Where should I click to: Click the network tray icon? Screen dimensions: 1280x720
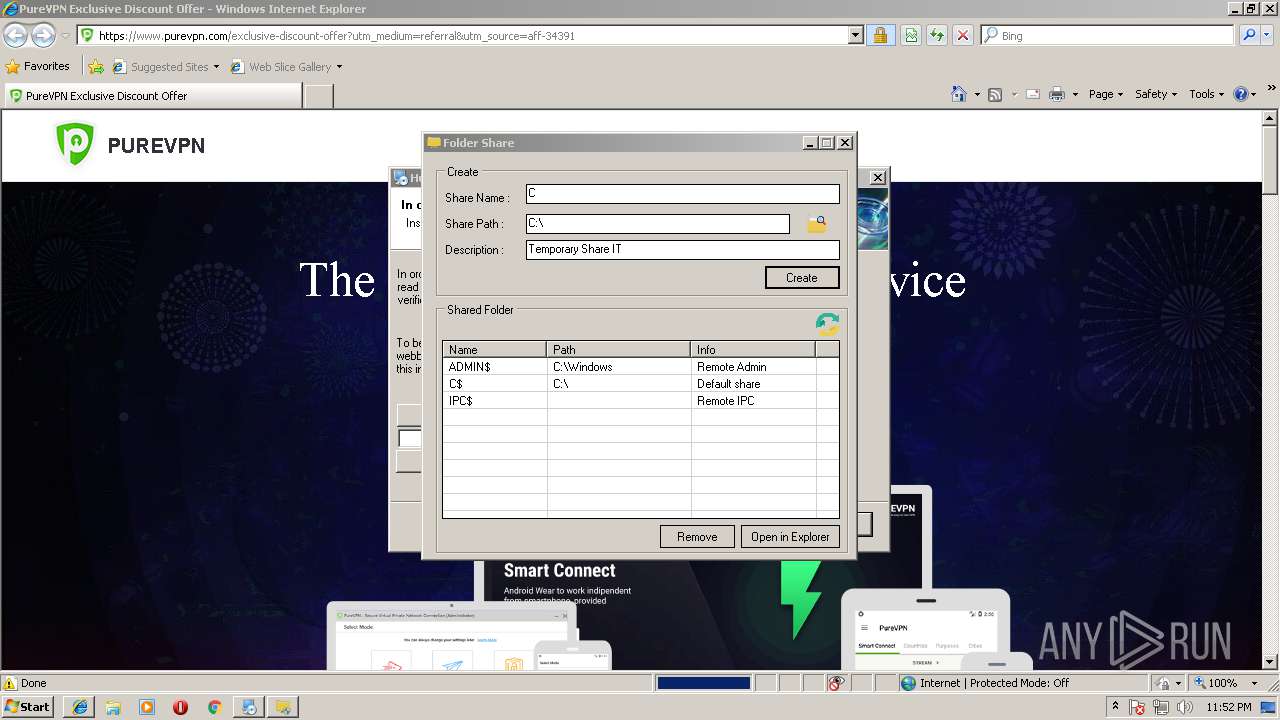pyautogui.click(x=1161, y=707)
